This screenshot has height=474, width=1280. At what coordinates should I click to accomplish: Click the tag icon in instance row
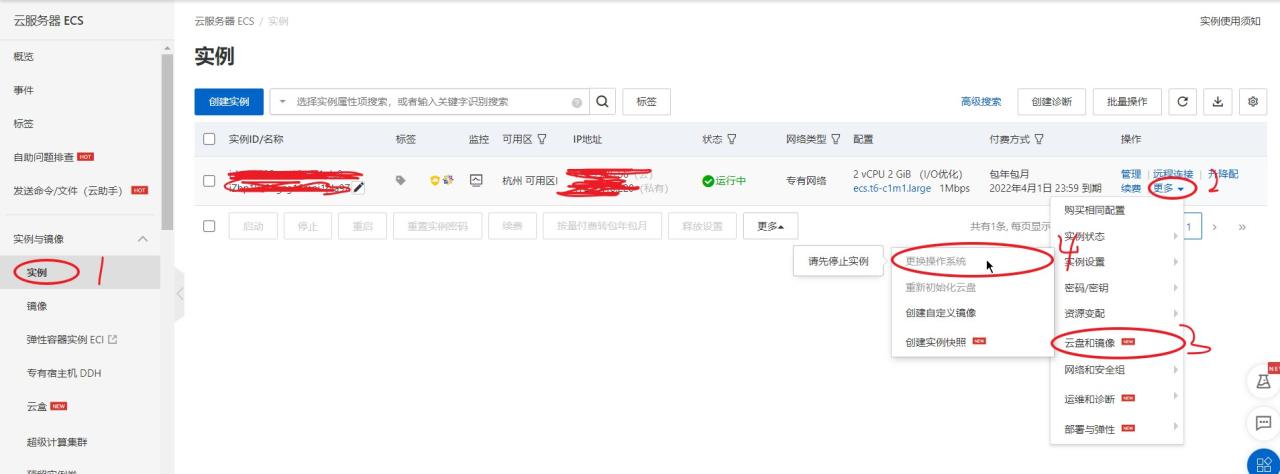[x=401, y=181]
